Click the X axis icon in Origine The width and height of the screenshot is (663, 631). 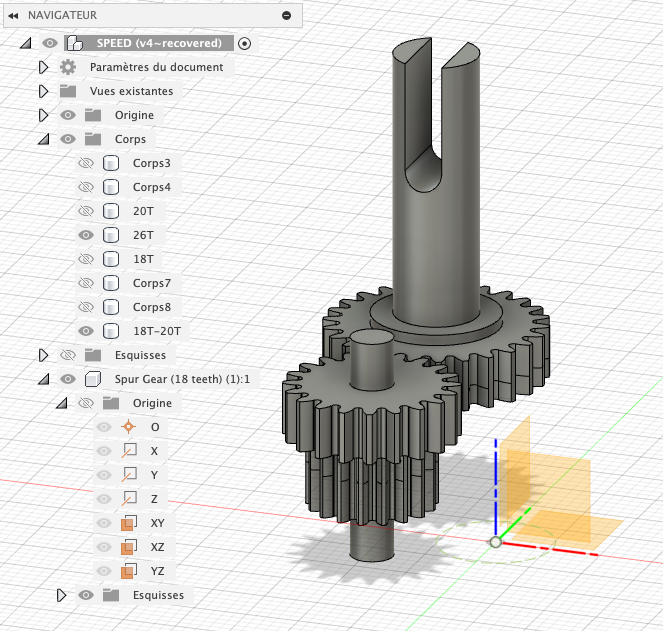(127, 451)
